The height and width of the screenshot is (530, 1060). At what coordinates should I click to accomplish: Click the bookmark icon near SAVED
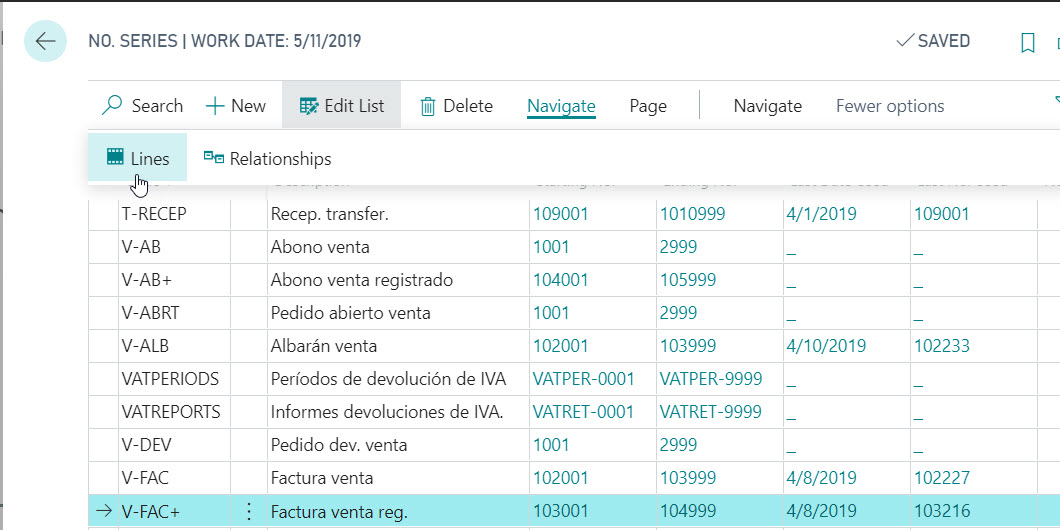pos(1027,42)
